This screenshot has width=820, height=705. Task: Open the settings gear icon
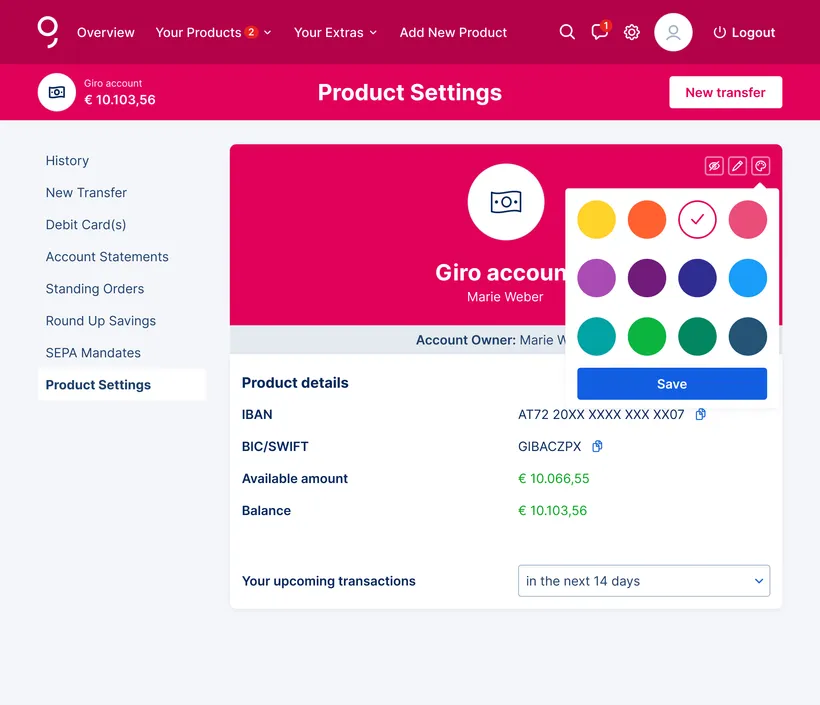tap(631, 32)
